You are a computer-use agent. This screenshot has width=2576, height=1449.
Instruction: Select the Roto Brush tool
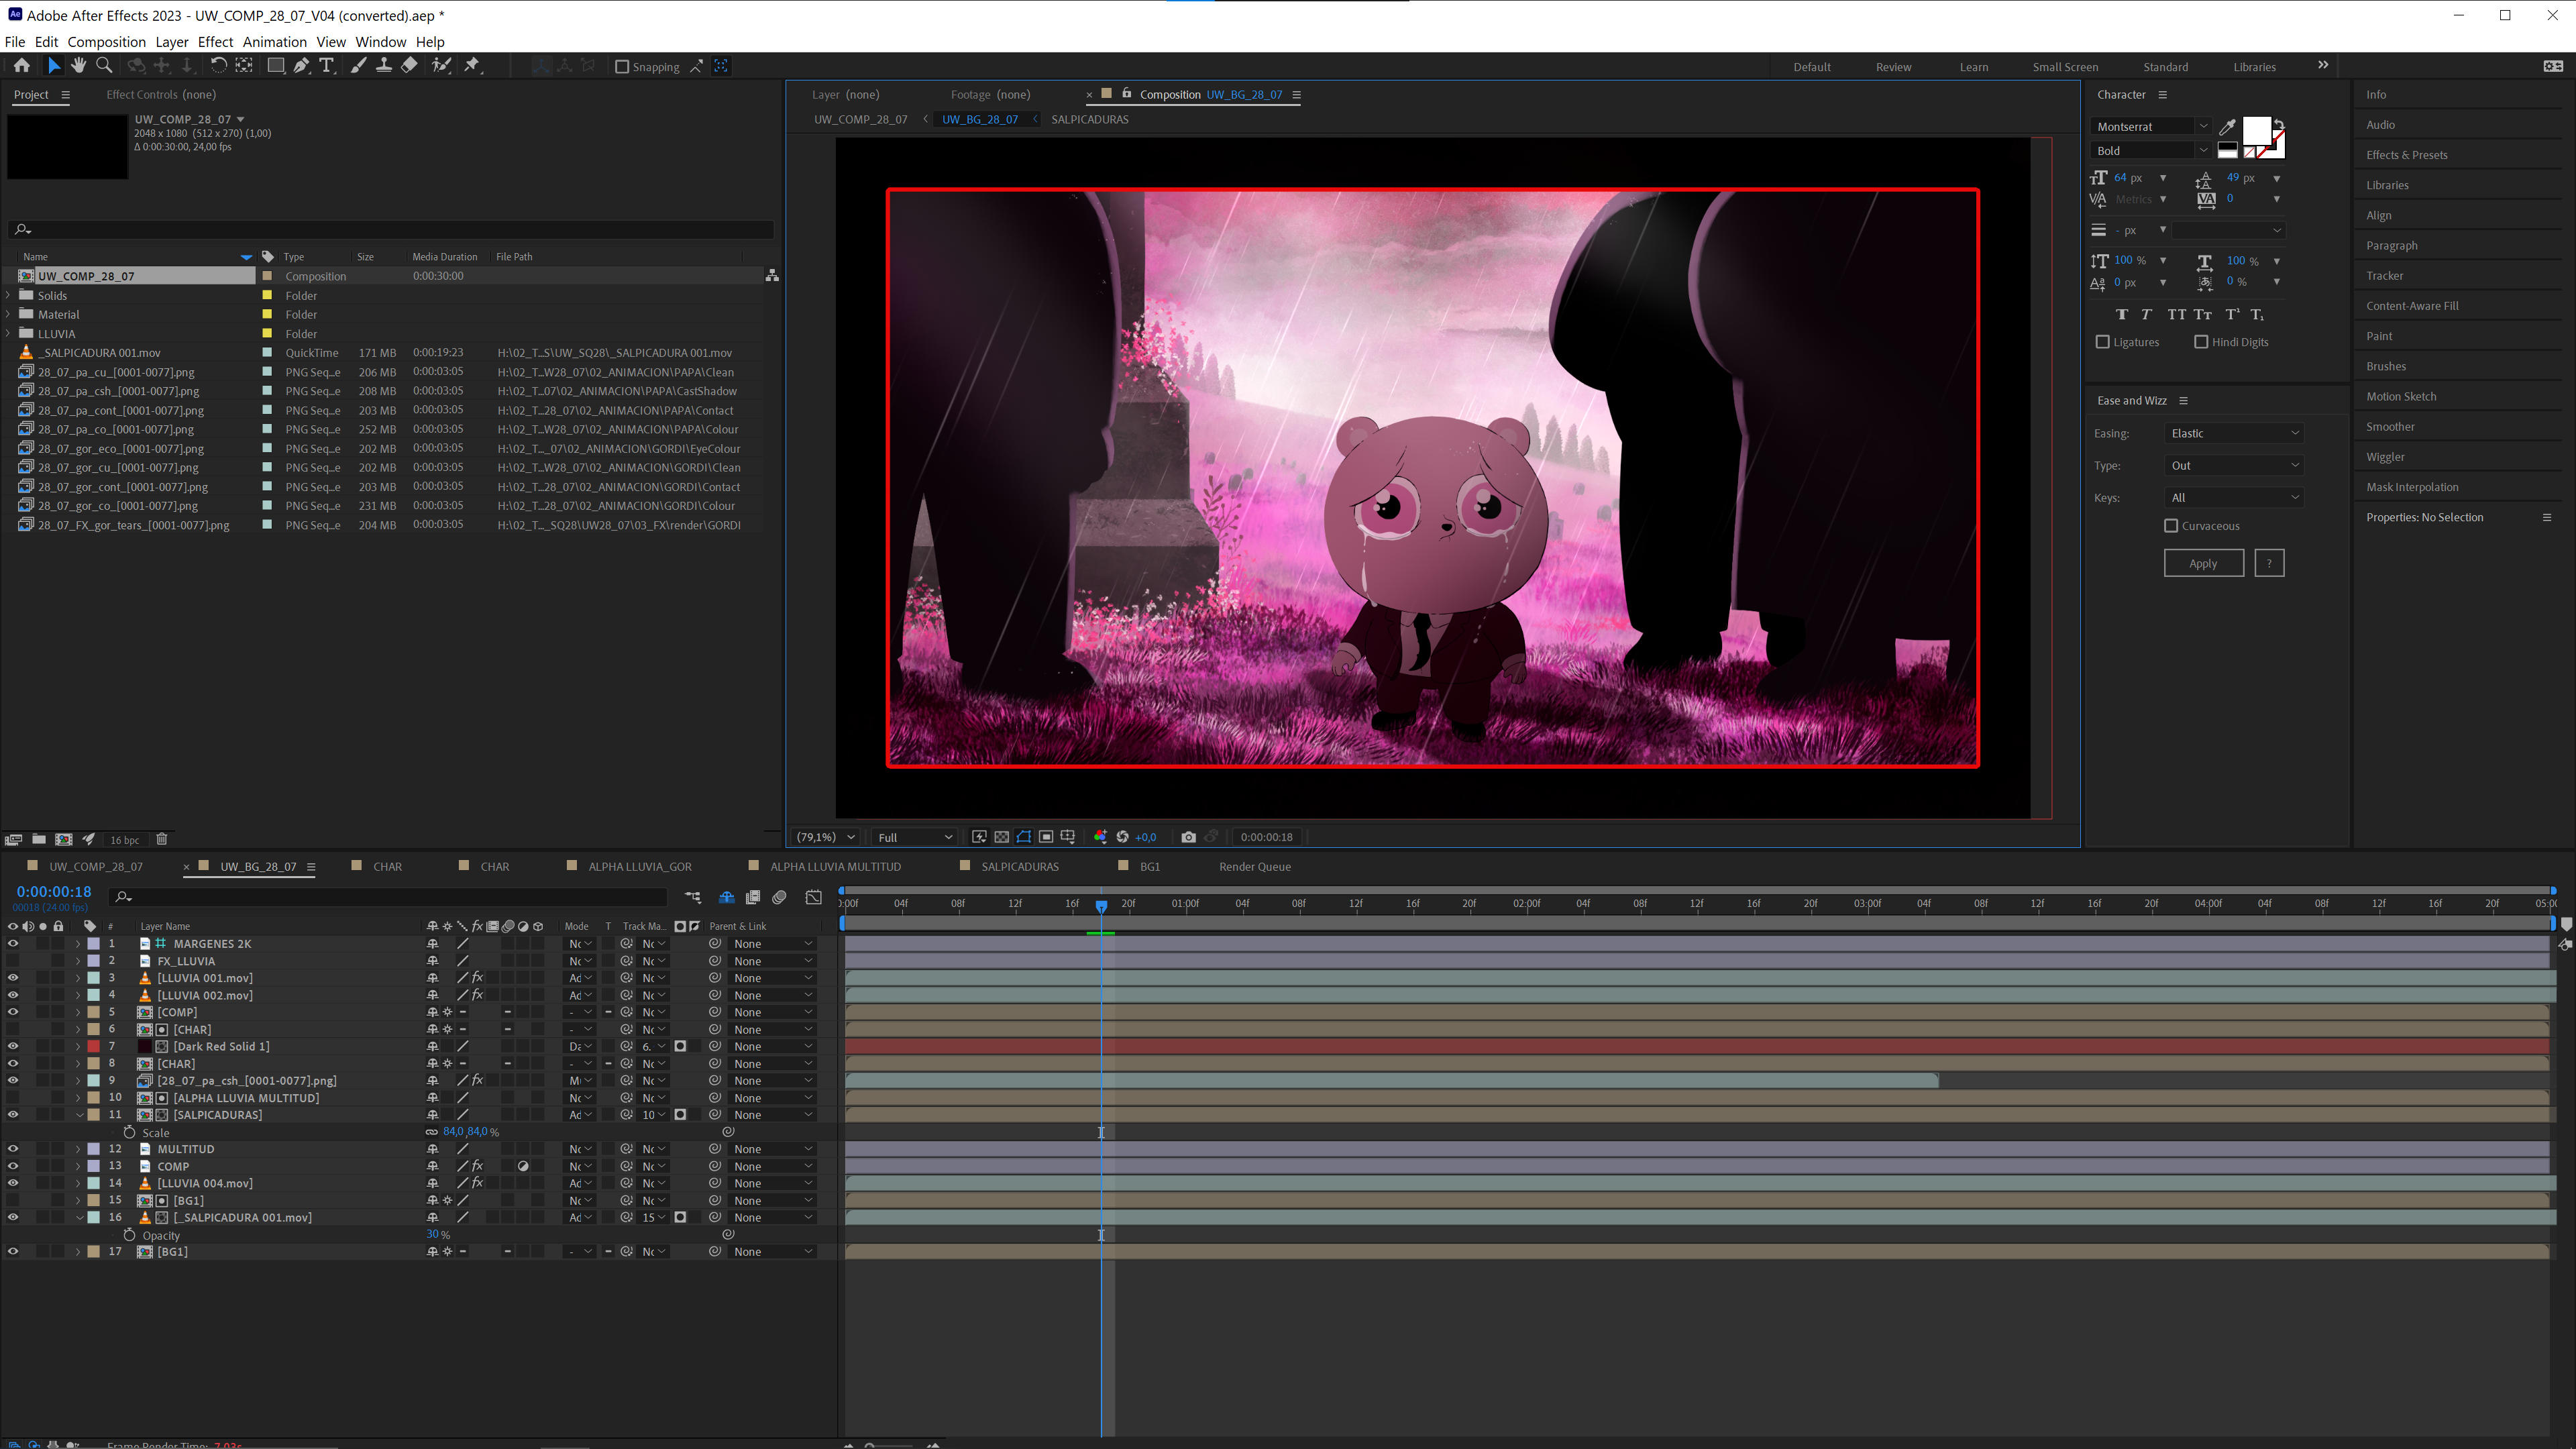(441, 66)
